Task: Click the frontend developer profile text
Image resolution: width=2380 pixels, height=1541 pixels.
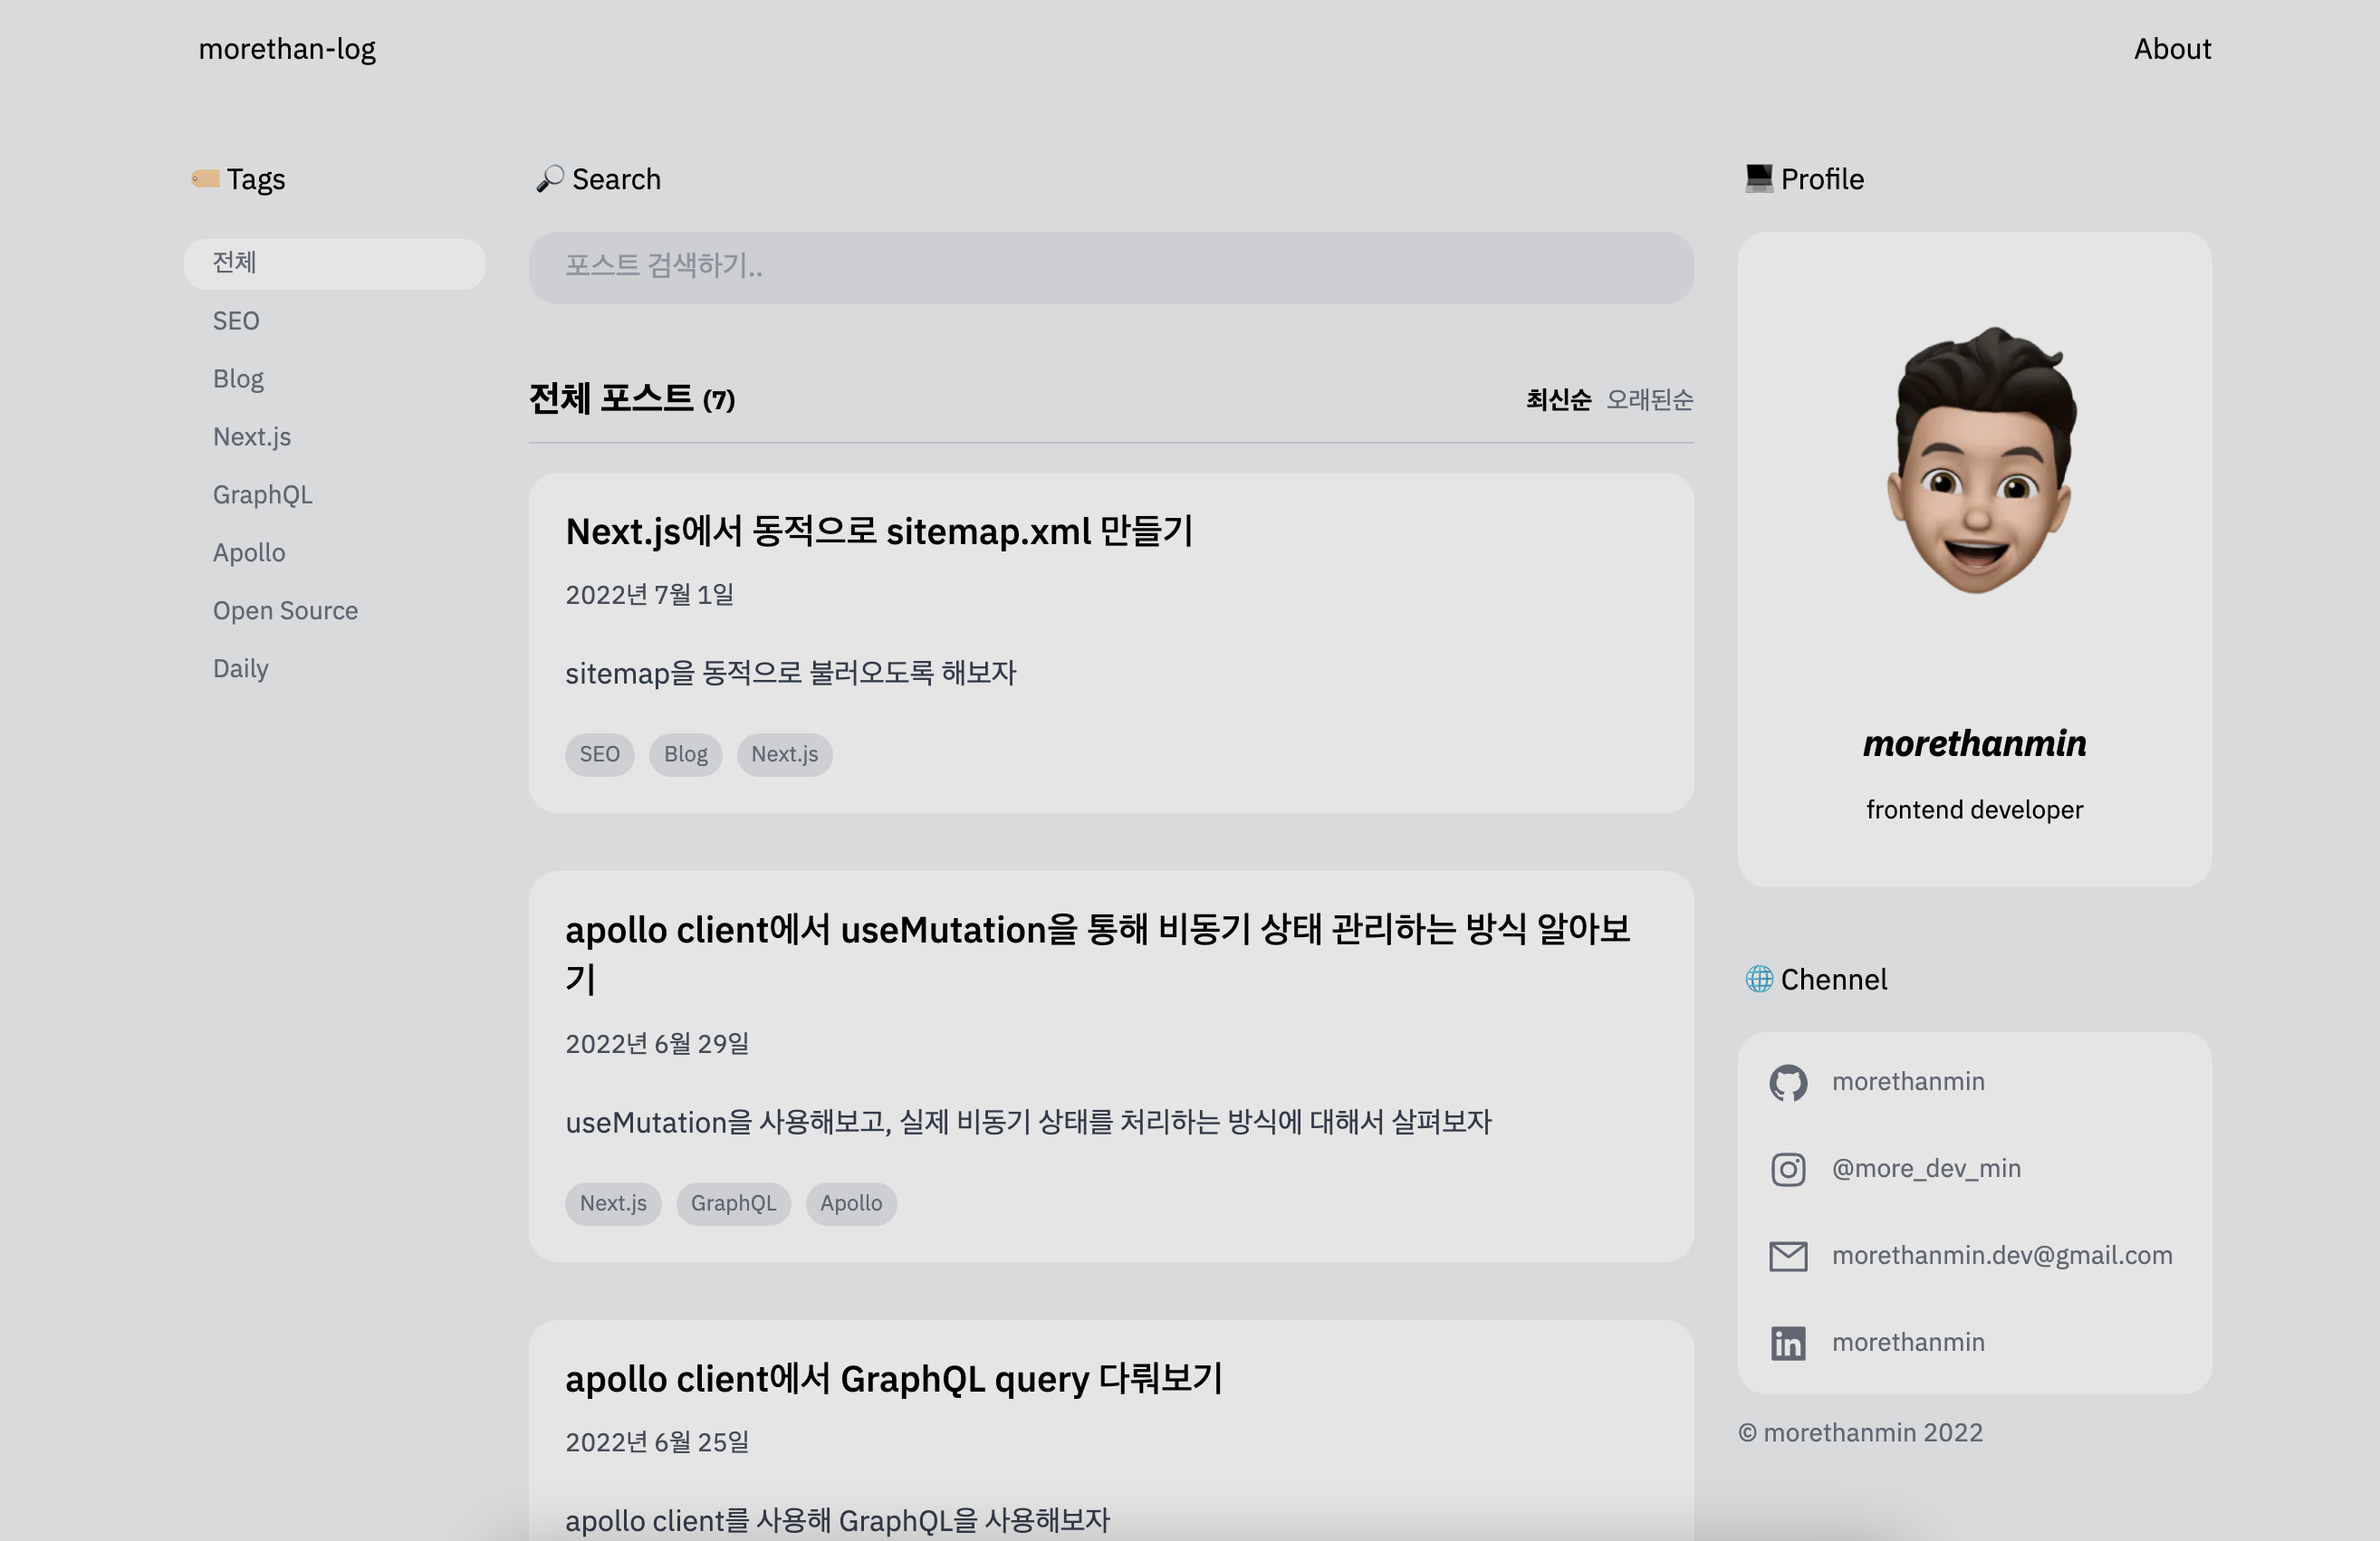Action: pos(1974,810)
